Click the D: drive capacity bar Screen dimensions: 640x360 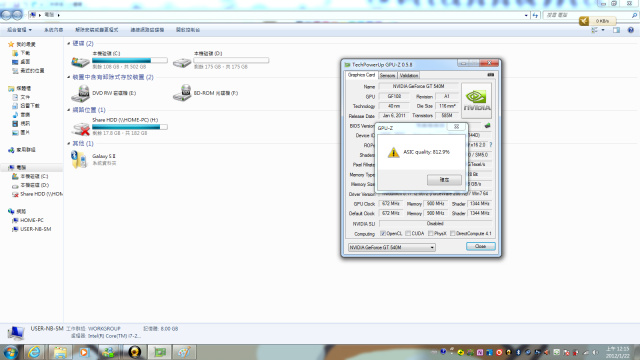[231, 60]
